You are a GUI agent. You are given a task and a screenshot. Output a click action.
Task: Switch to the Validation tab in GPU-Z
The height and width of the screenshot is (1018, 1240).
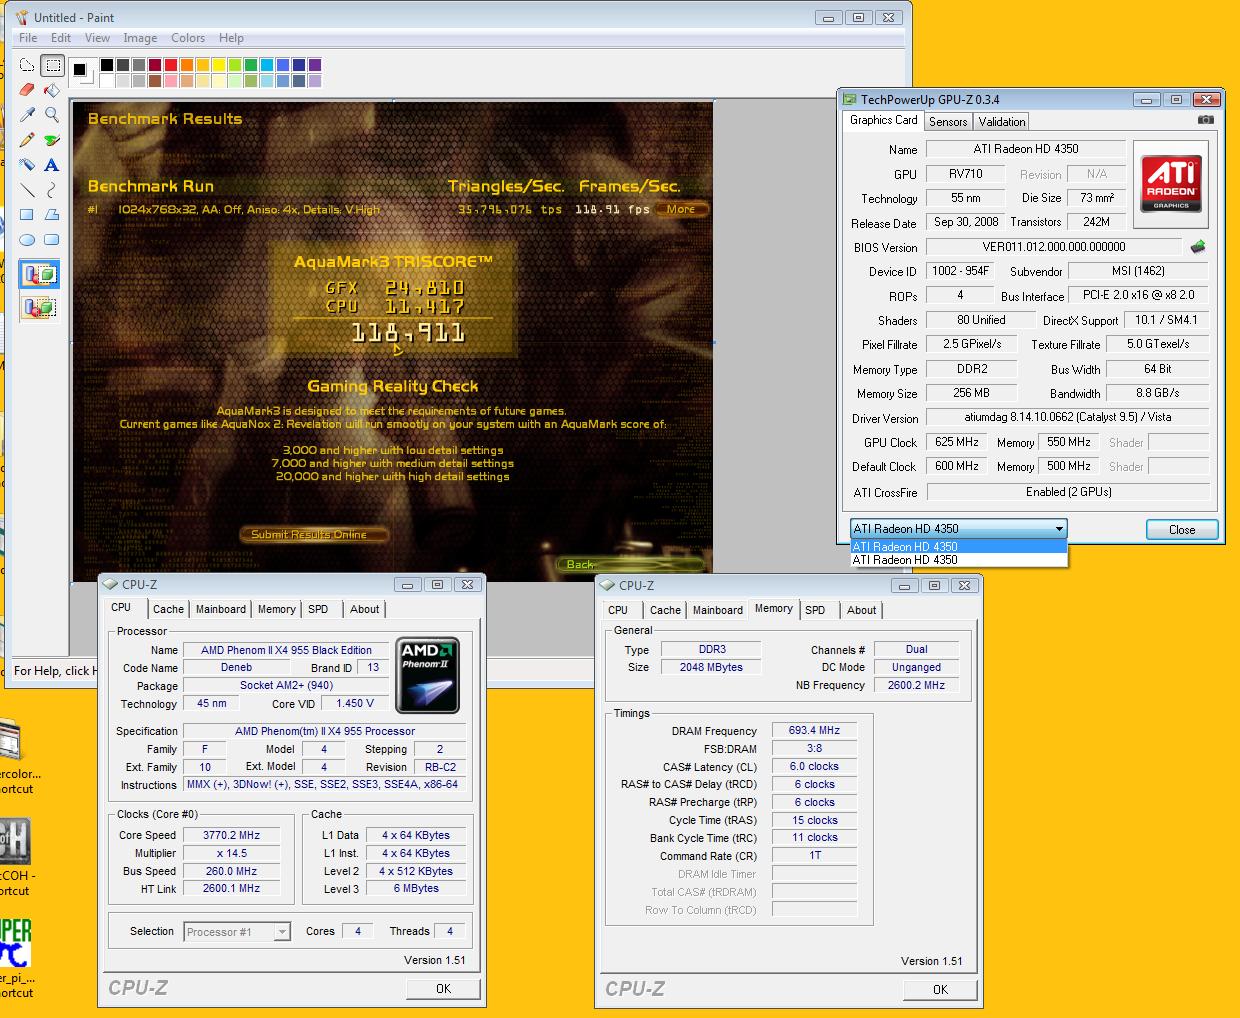pos(1002,122)
